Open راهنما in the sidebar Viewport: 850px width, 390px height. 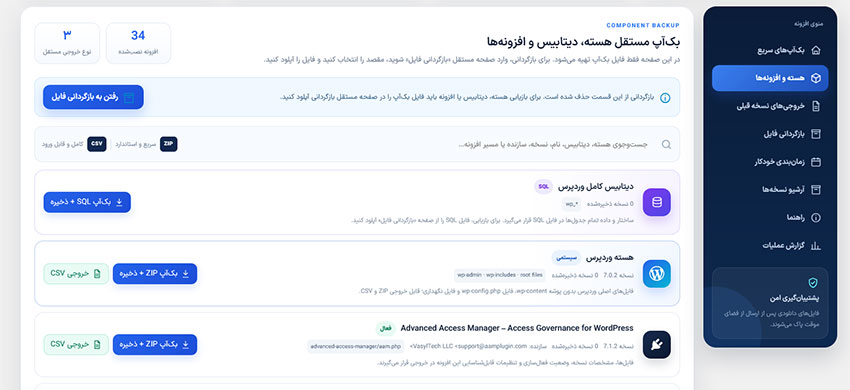coord(770,218)
